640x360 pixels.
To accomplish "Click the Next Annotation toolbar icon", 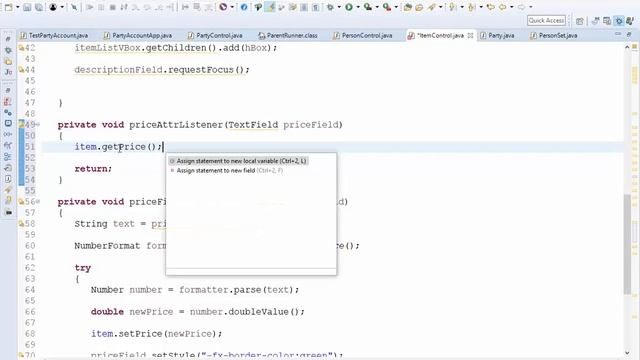I will coord(452,7).
